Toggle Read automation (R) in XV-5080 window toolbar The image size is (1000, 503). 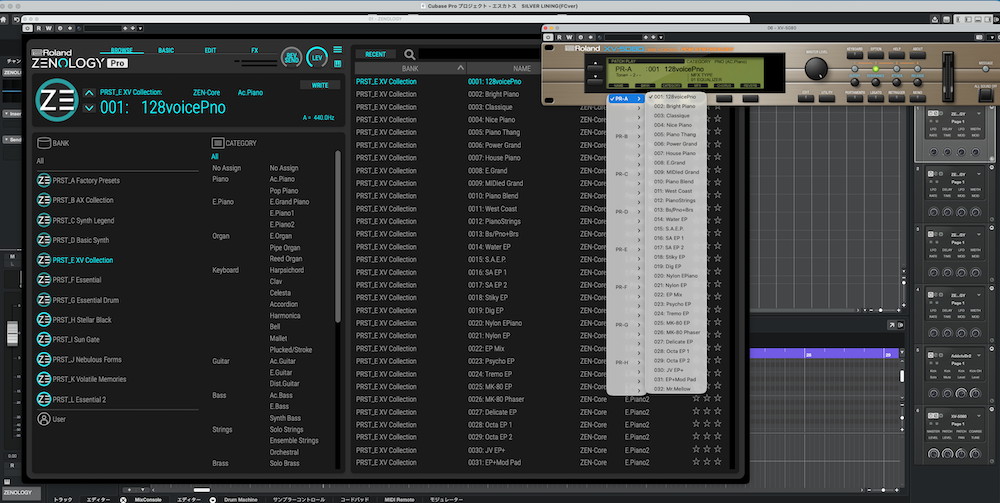click(x=559, y=37)
